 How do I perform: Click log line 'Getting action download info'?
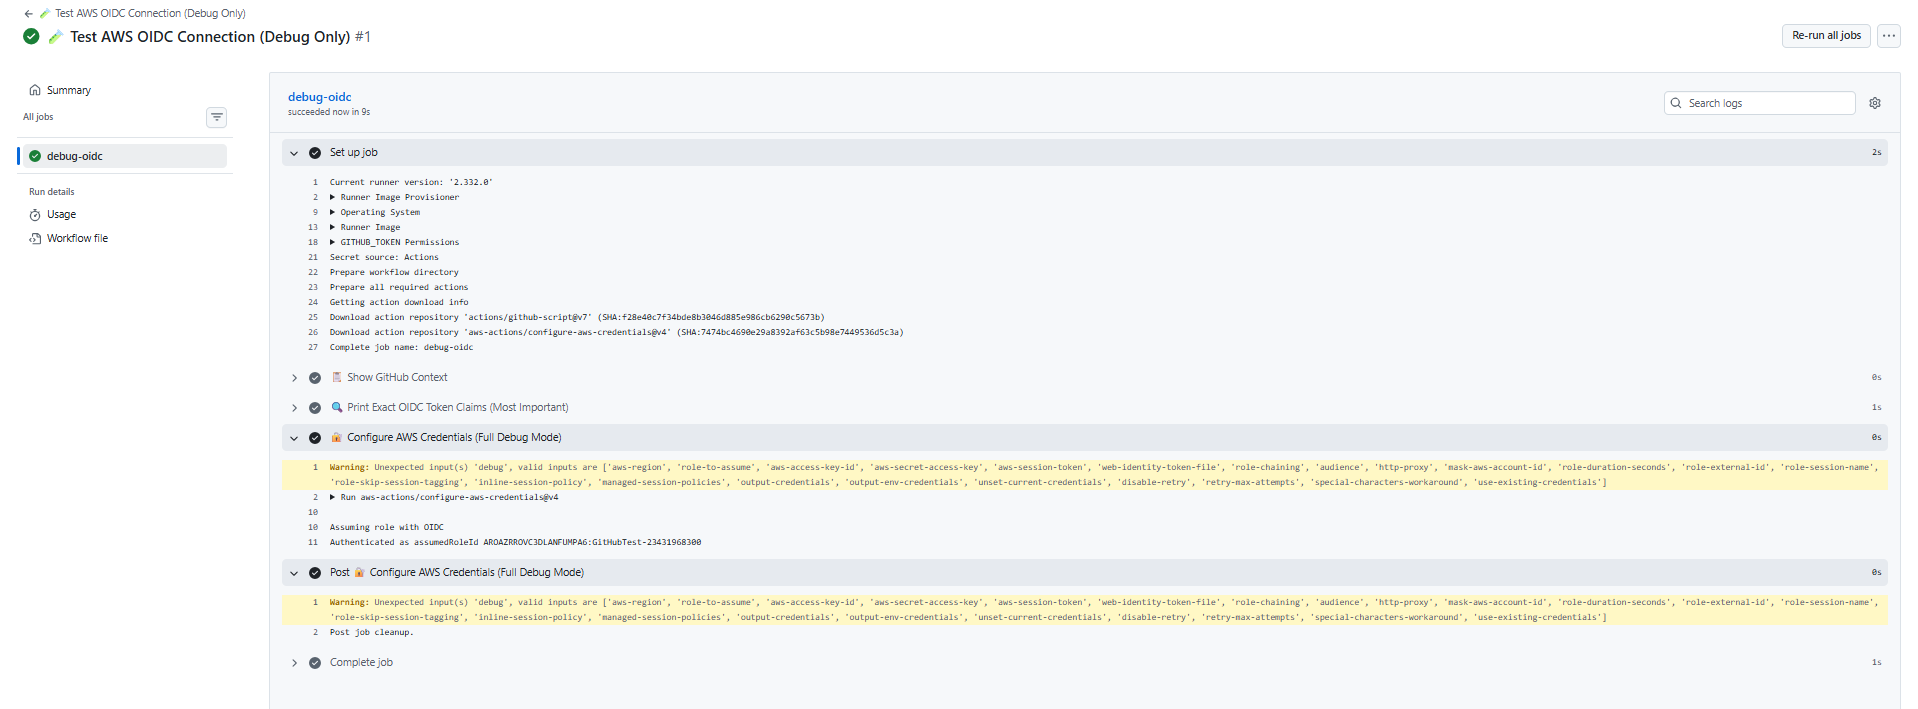(x=399, y=302)
